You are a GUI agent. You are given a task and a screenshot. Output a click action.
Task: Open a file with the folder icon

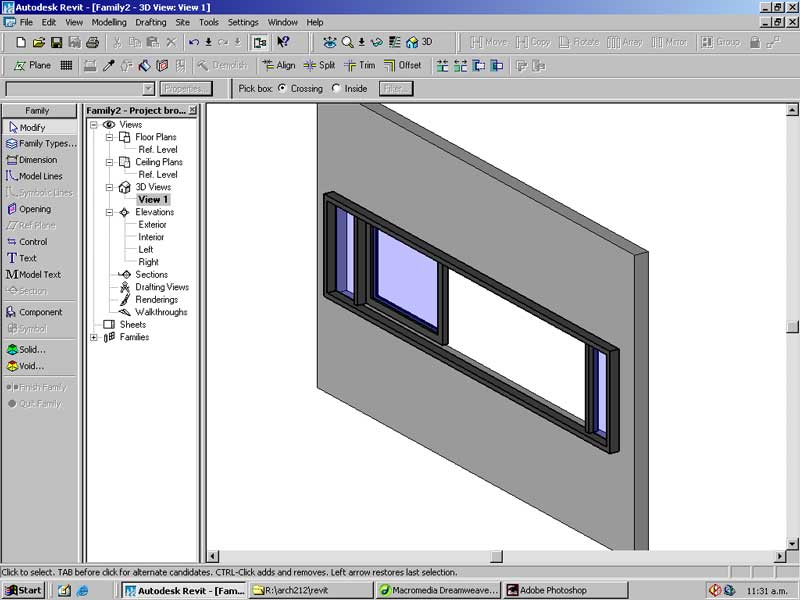[x=39, y=42]
